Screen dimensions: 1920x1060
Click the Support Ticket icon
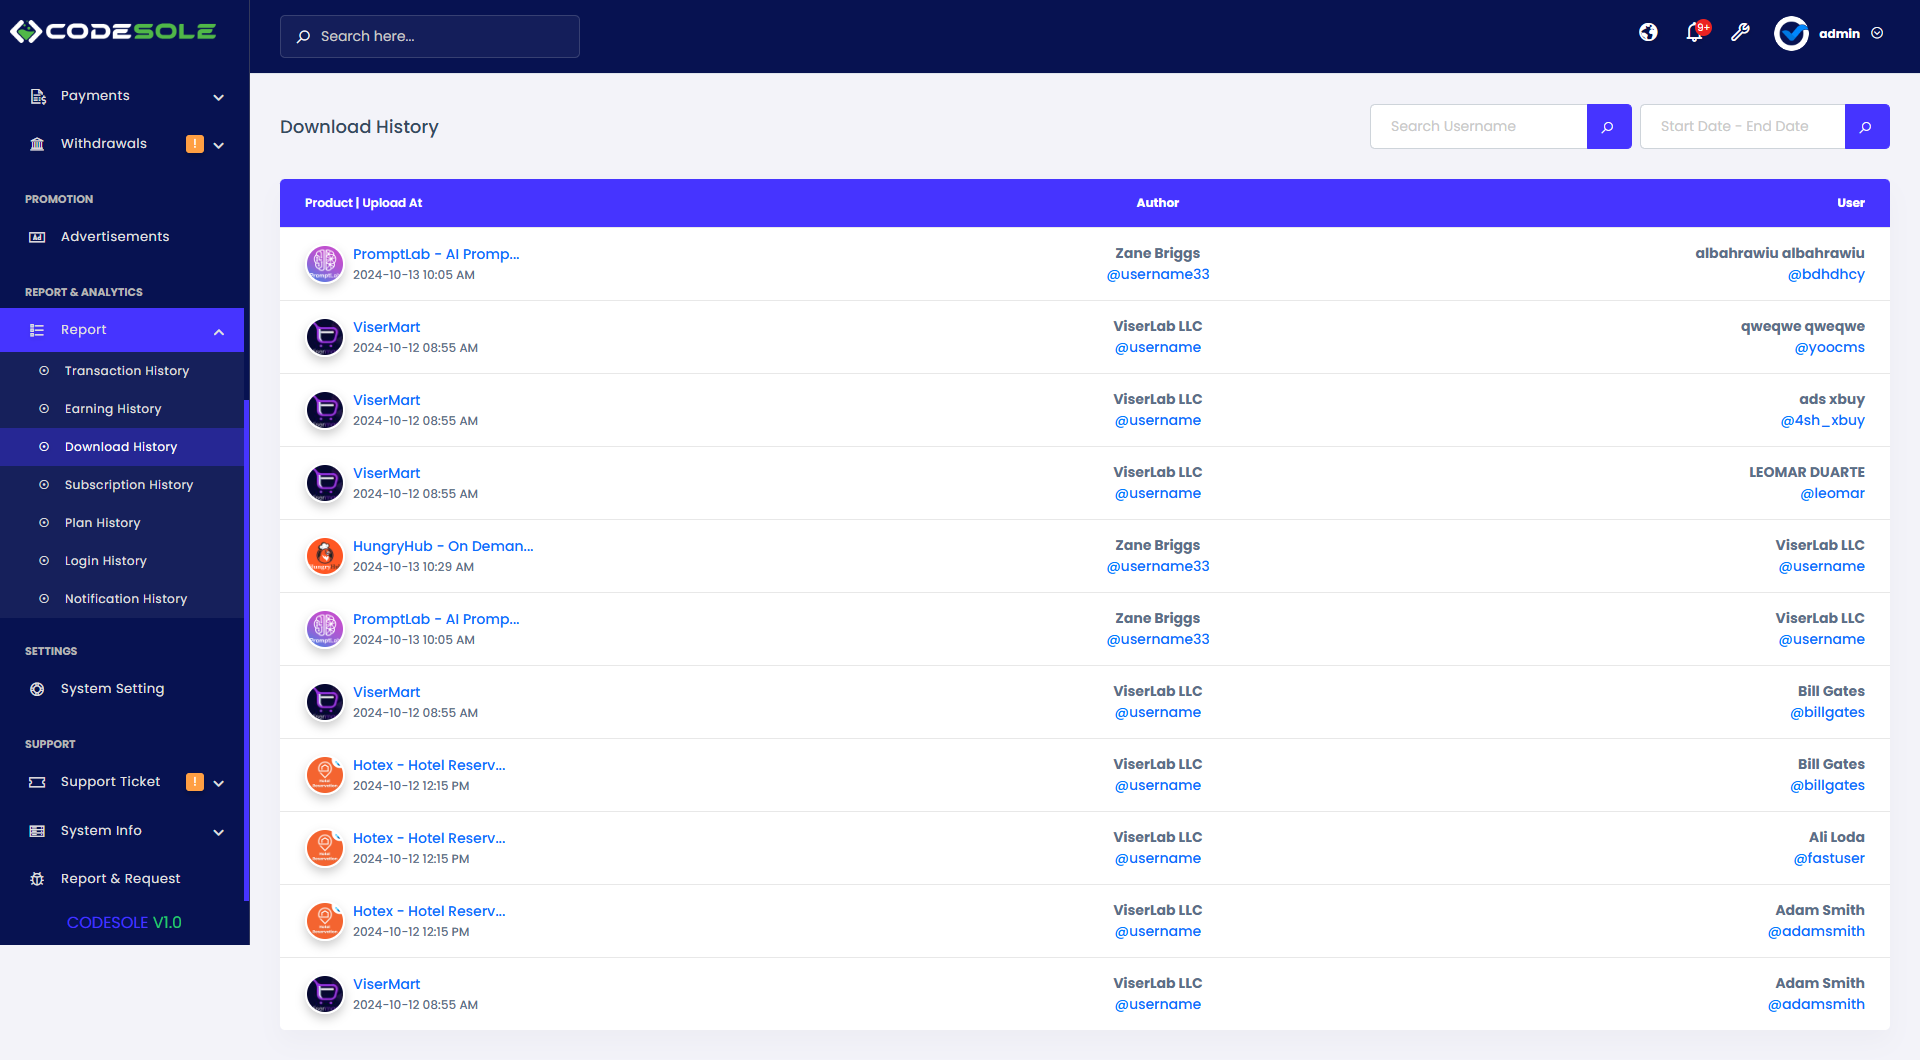[37, 782]
